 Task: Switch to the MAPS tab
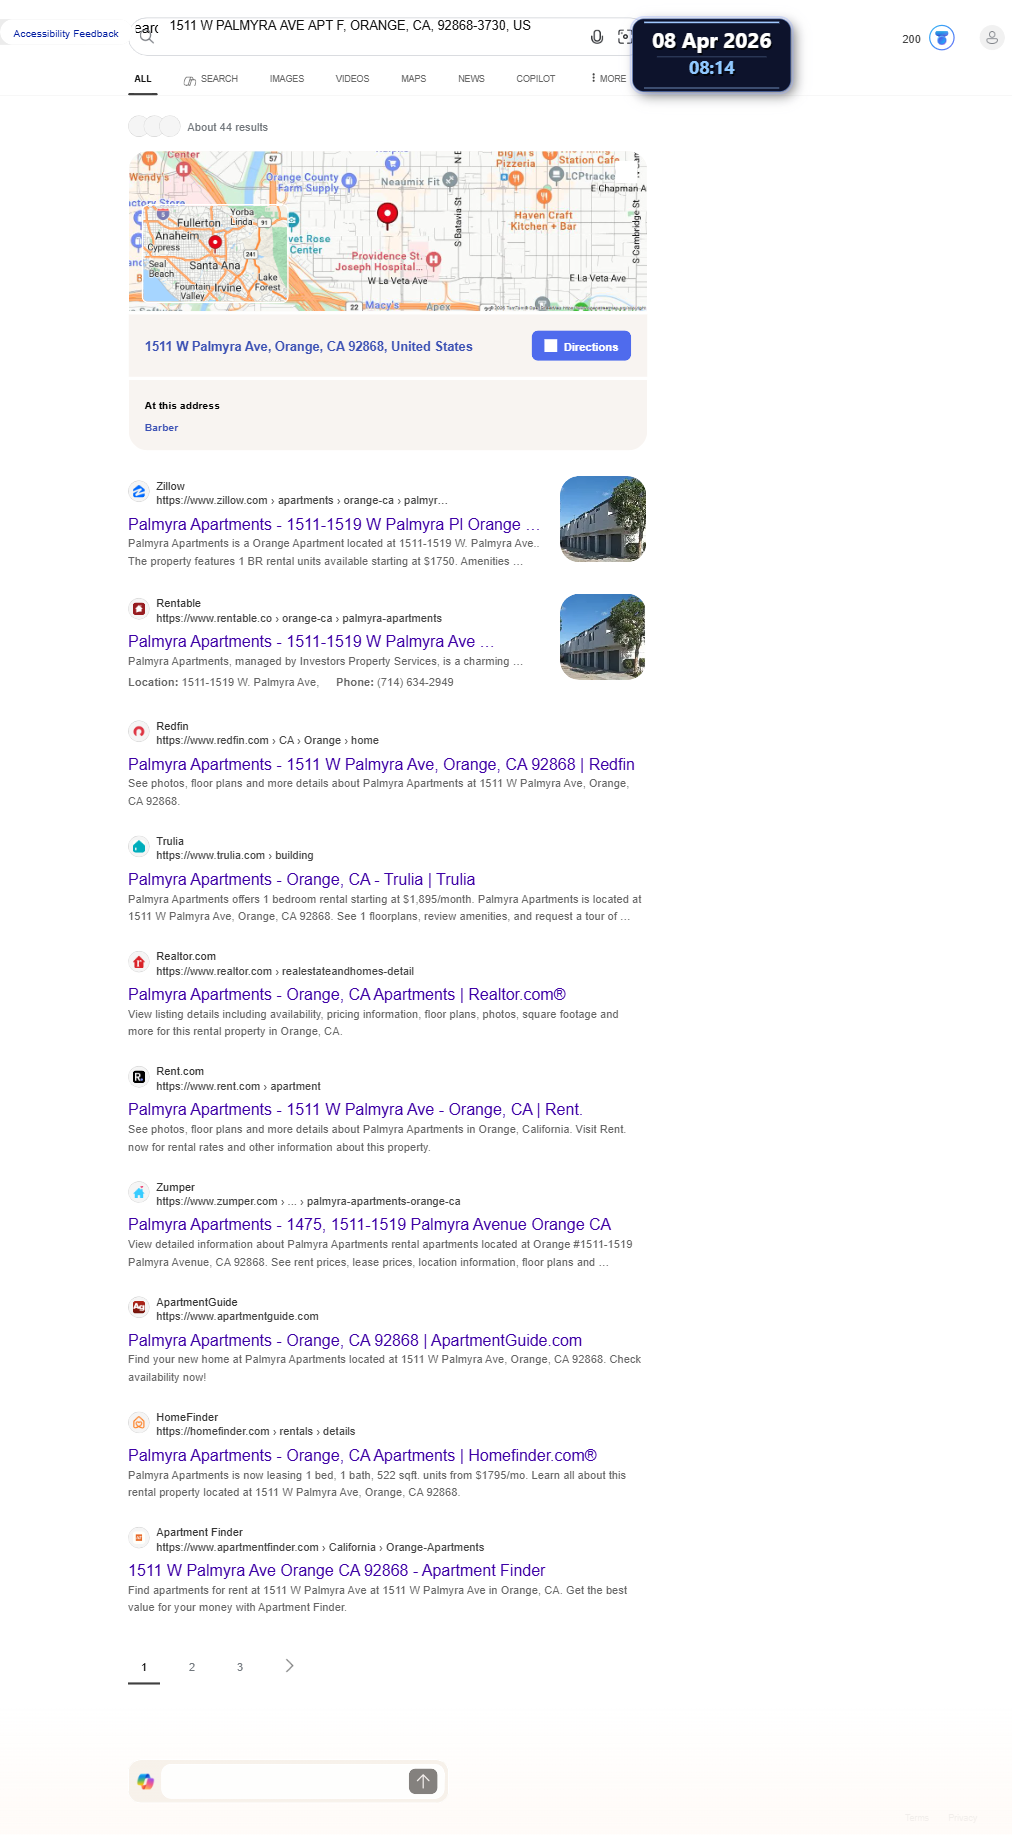[414, 79]
